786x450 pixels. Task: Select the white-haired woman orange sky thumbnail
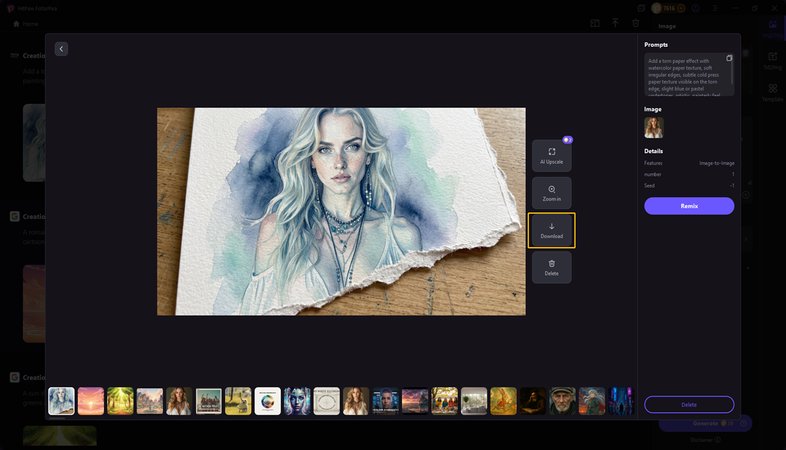click(x=592, y=401)
